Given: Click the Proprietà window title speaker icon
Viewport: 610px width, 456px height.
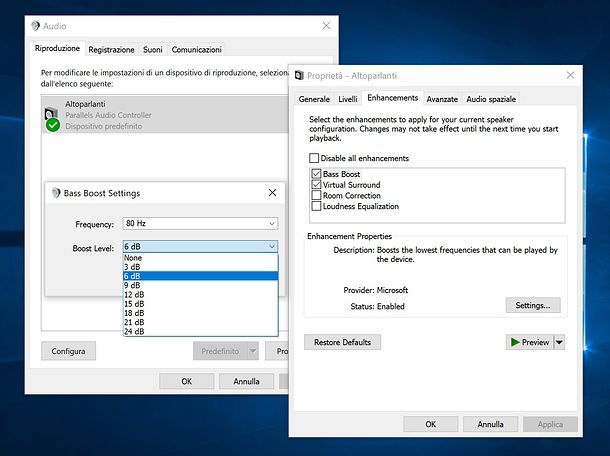Looking at the screenshot, I should (299, 75).
